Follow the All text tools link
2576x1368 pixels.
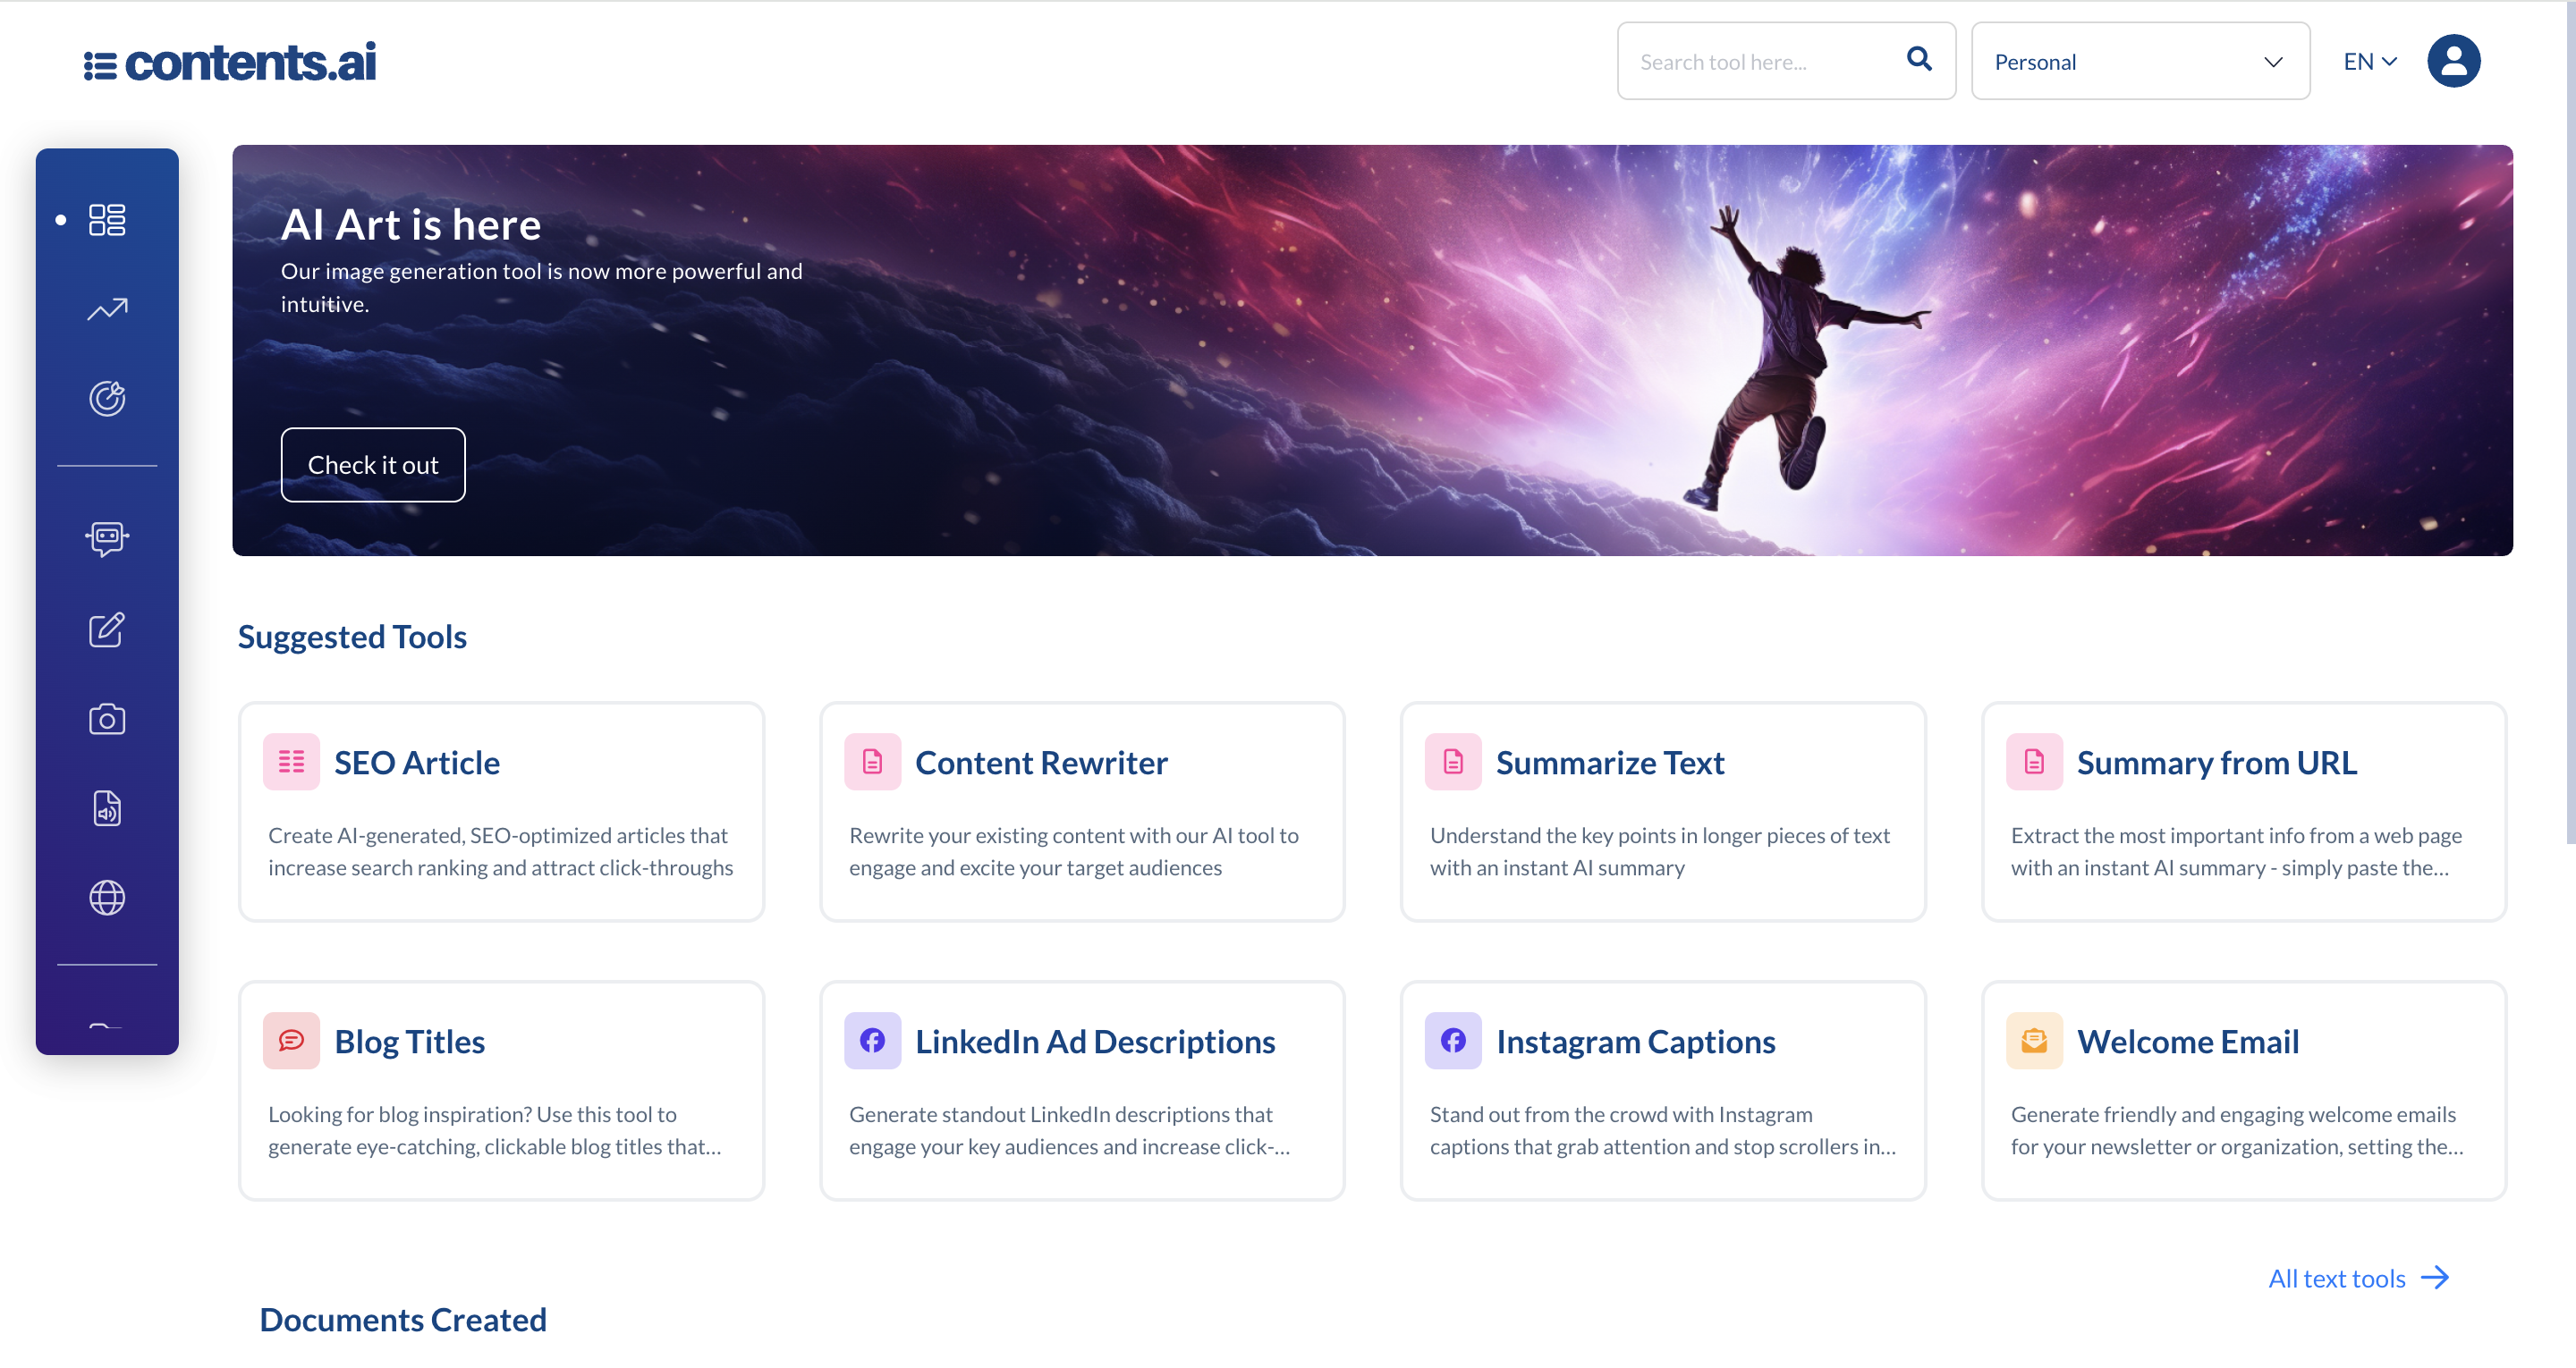coord(2336,1278)
